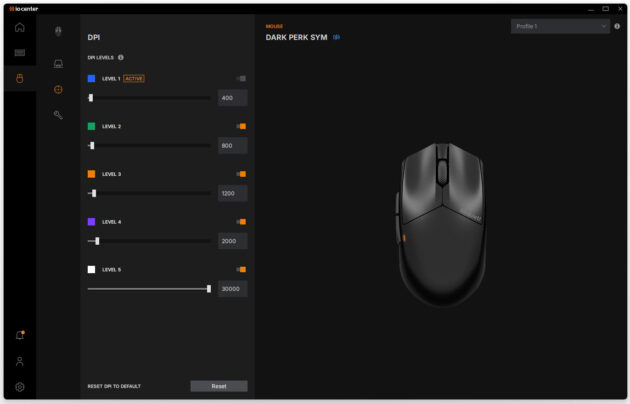Open the notifications bell icon
The width and height of the screenshot is (630, 404).
coord(20,335)
